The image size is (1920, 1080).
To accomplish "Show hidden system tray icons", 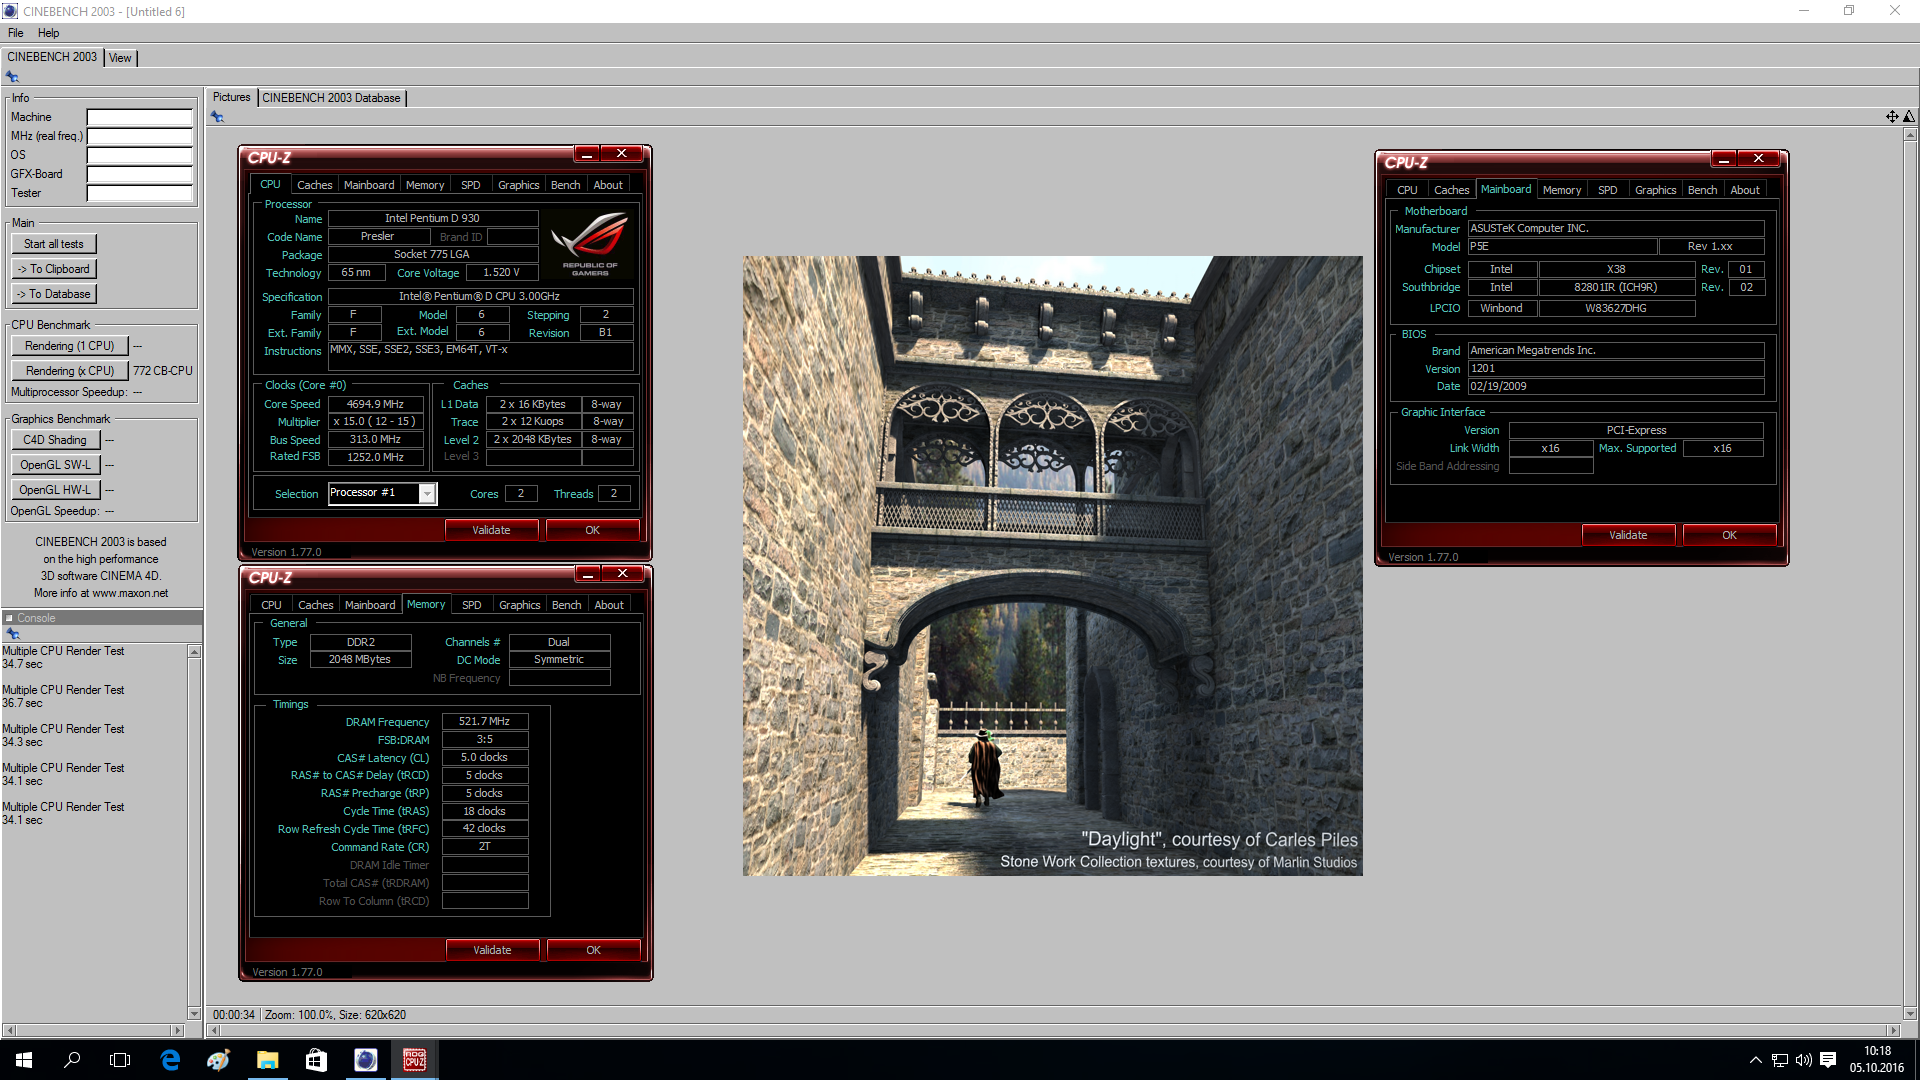I will [x=1755, y=1060].
